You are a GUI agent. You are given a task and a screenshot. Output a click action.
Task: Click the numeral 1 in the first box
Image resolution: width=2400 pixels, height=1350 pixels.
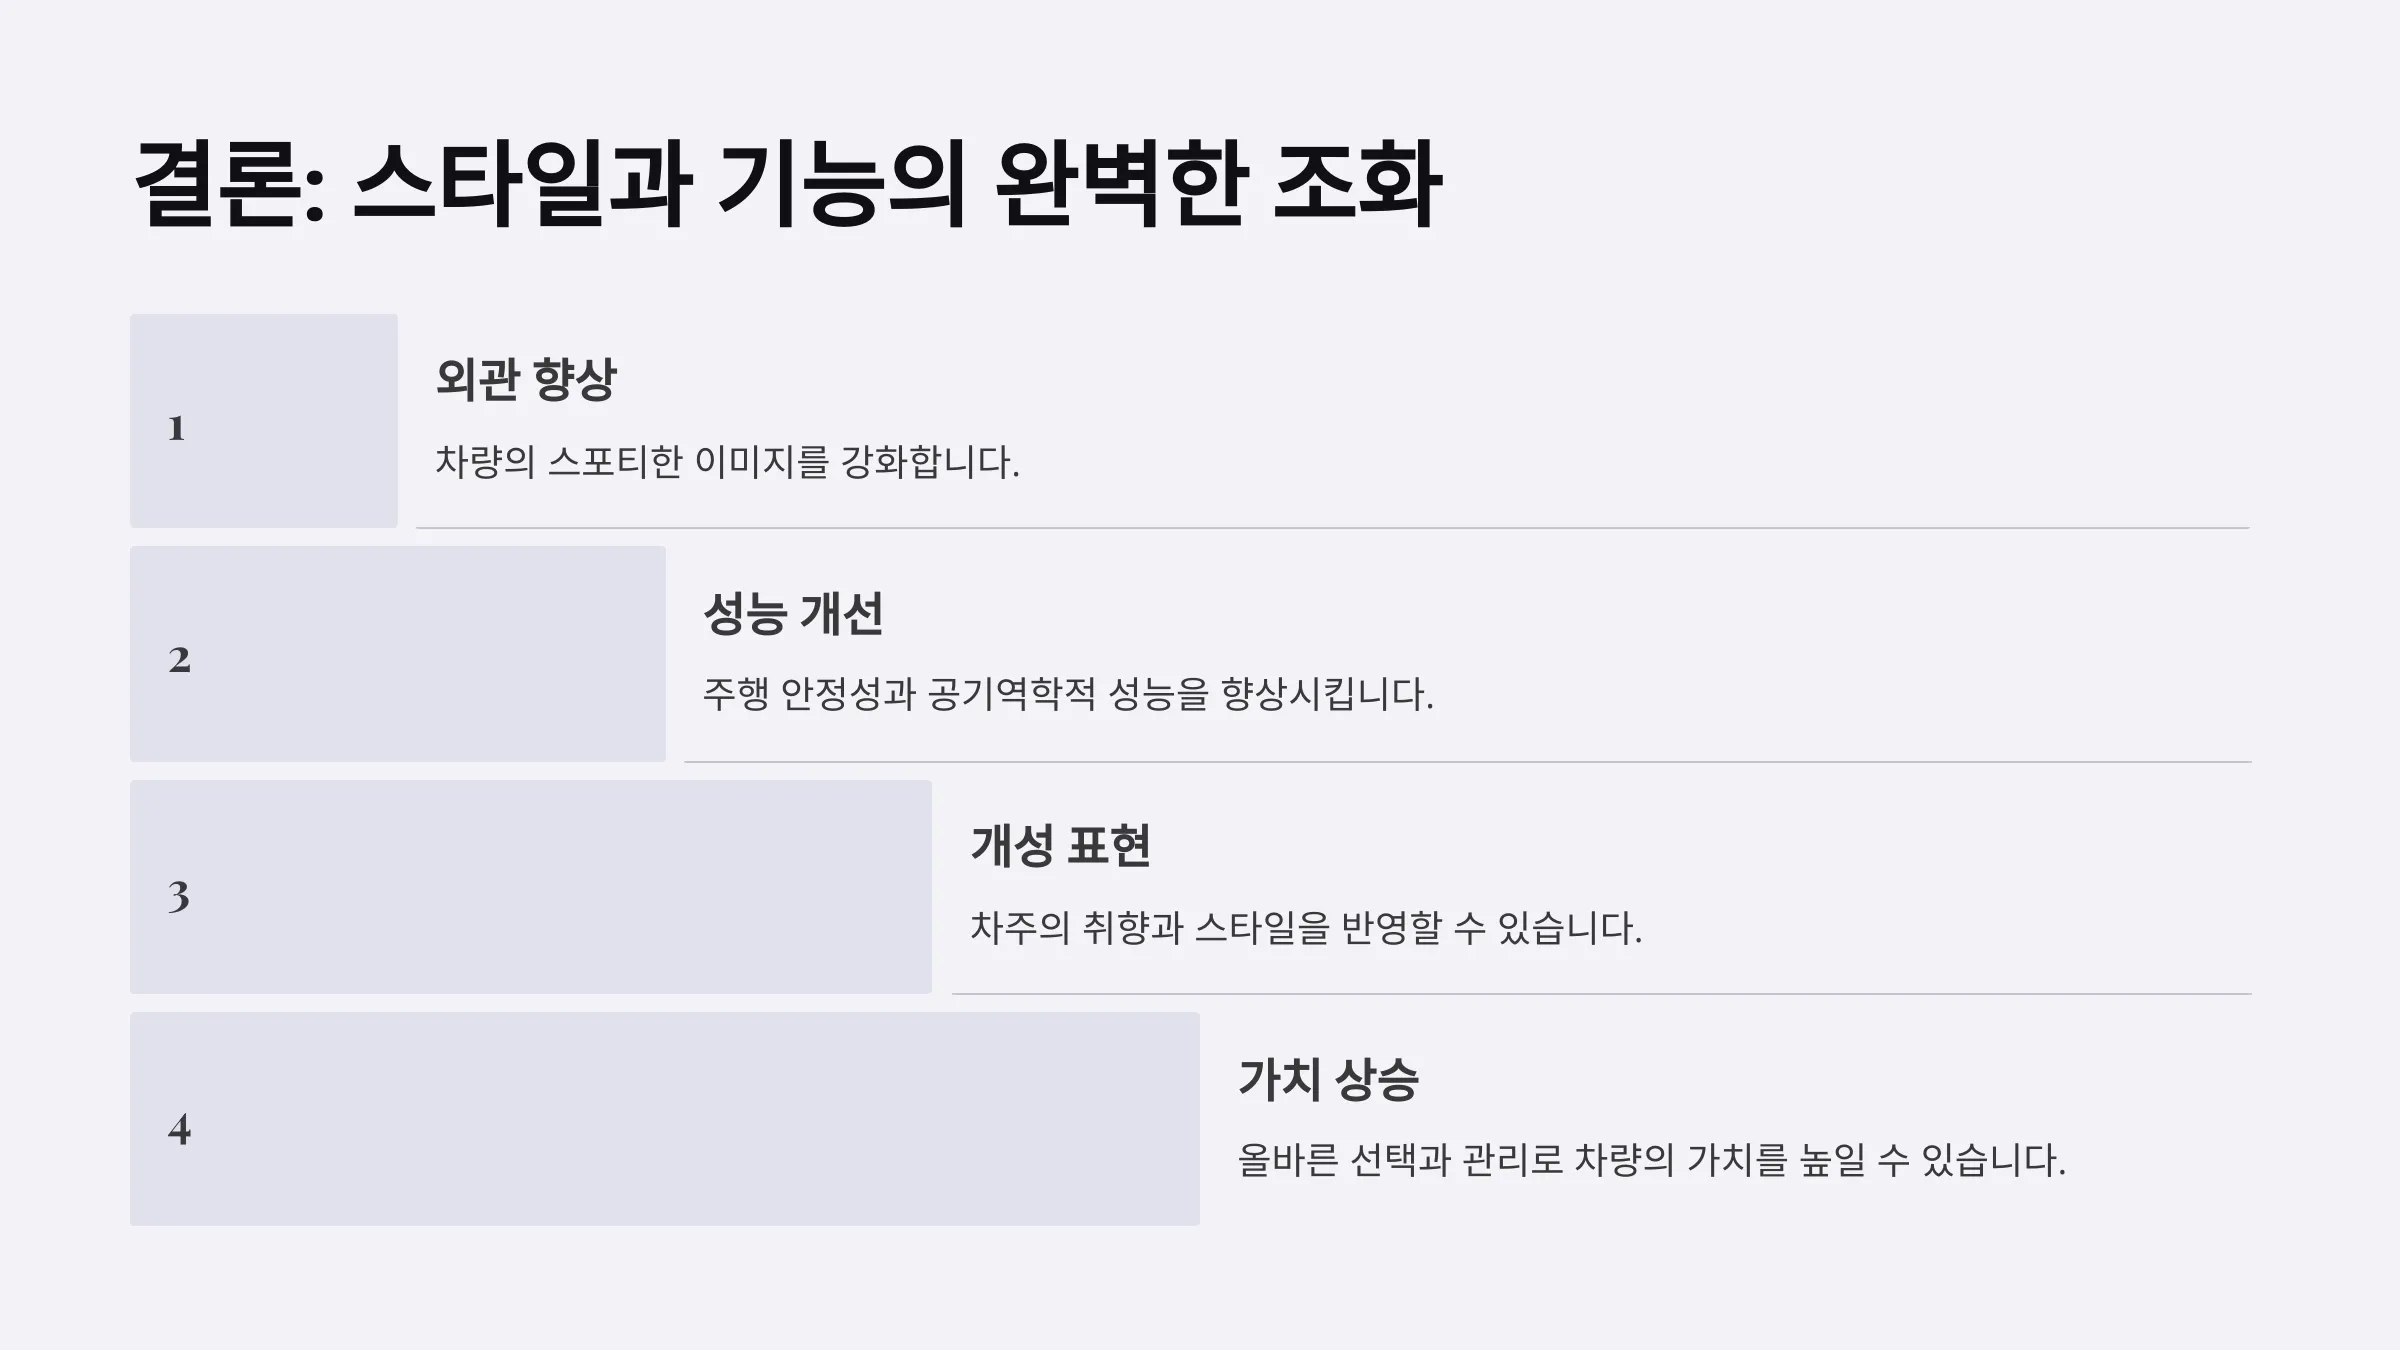pos(176,428)
